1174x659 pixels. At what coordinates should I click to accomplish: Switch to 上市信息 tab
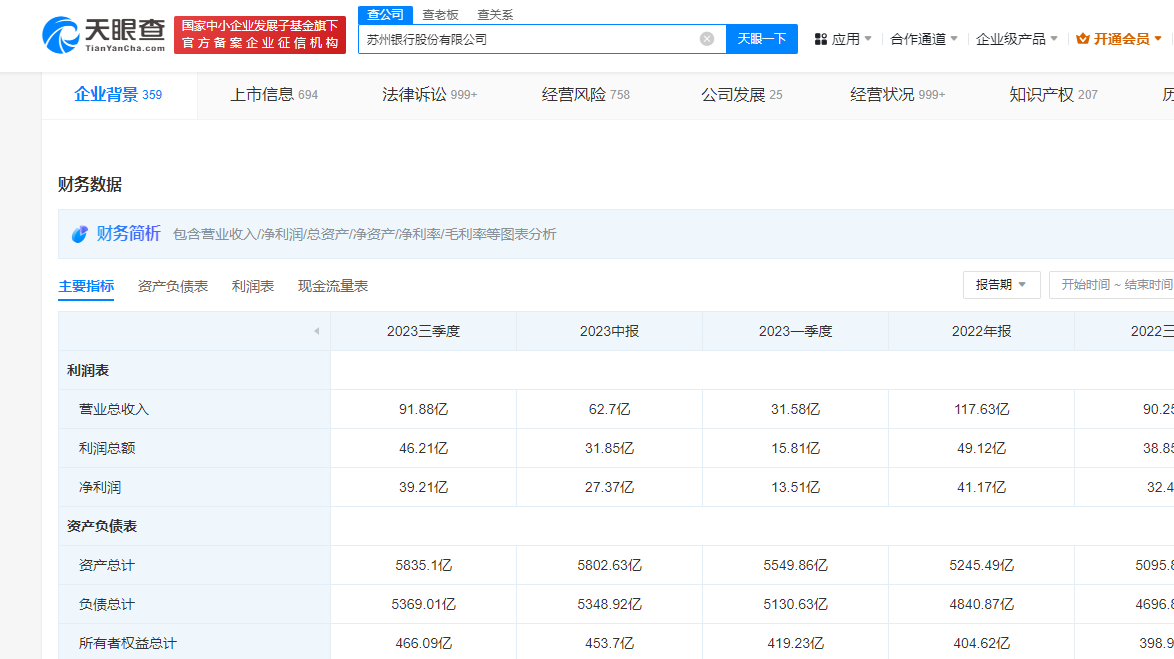(x=274, y=95)
